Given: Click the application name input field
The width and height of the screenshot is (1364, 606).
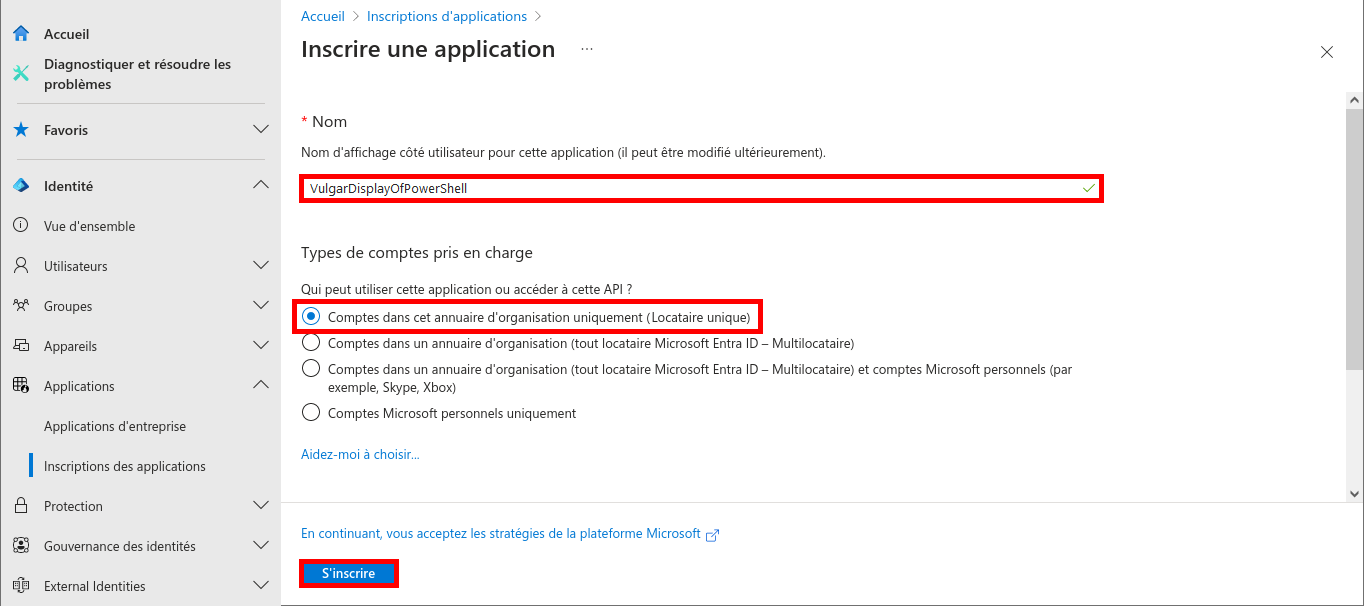Looking at the screenshot, I should [700, 188].
